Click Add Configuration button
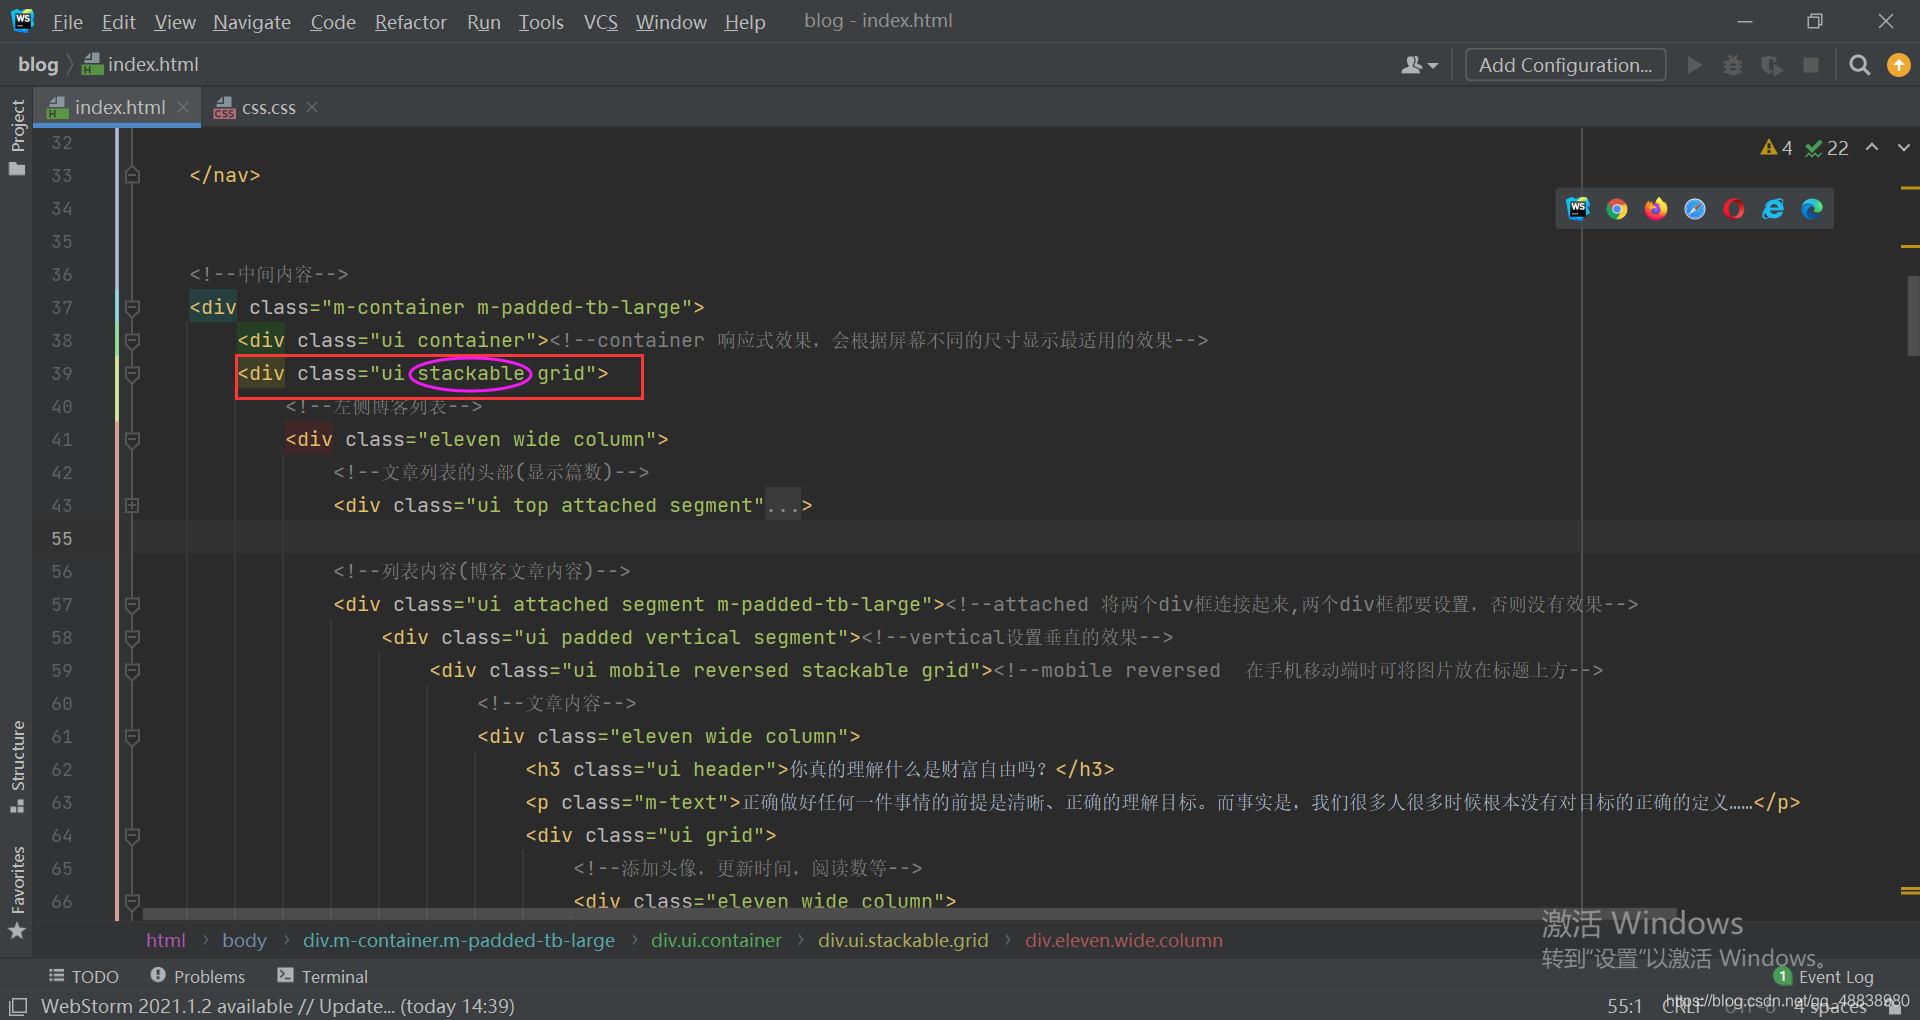 coord(1565,65)
